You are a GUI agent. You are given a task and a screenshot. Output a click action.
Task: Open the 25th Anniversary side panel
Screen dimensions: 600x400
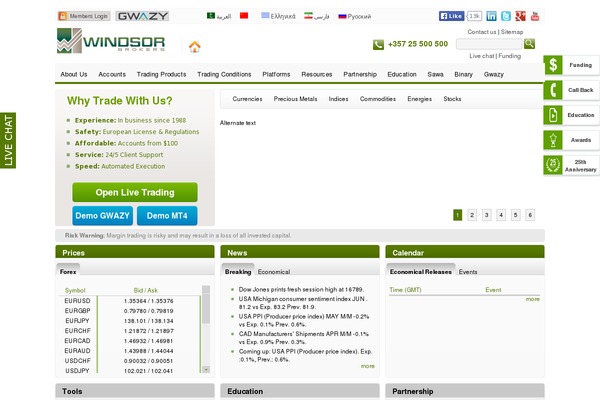[x=571, y=165]
